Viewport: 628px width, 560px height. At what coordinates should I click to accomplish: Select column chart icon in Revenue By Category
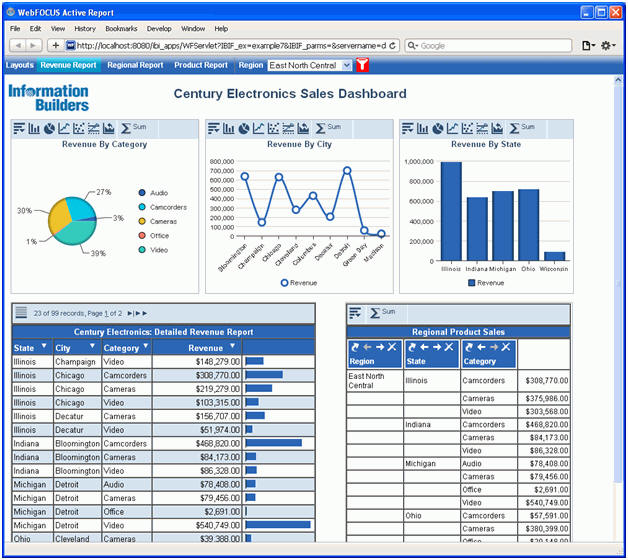click(x=34, y=128)
